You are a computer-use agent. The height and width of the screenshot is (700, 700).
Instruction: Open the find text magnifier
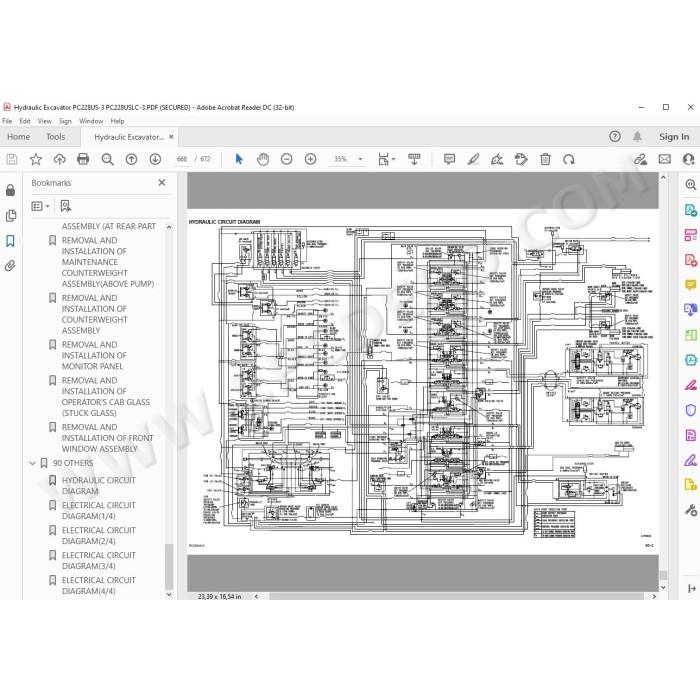pyautogui.click(x=107, y=159)
